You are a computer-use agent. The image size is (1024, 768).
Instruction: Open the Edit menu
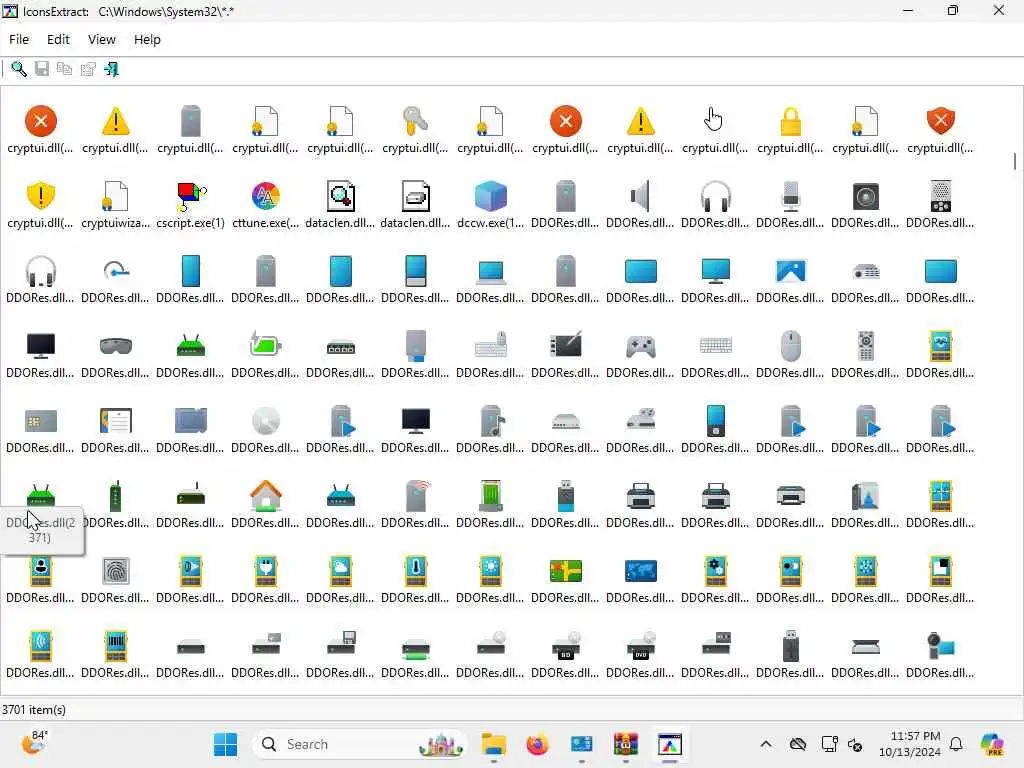click(58, 39)
